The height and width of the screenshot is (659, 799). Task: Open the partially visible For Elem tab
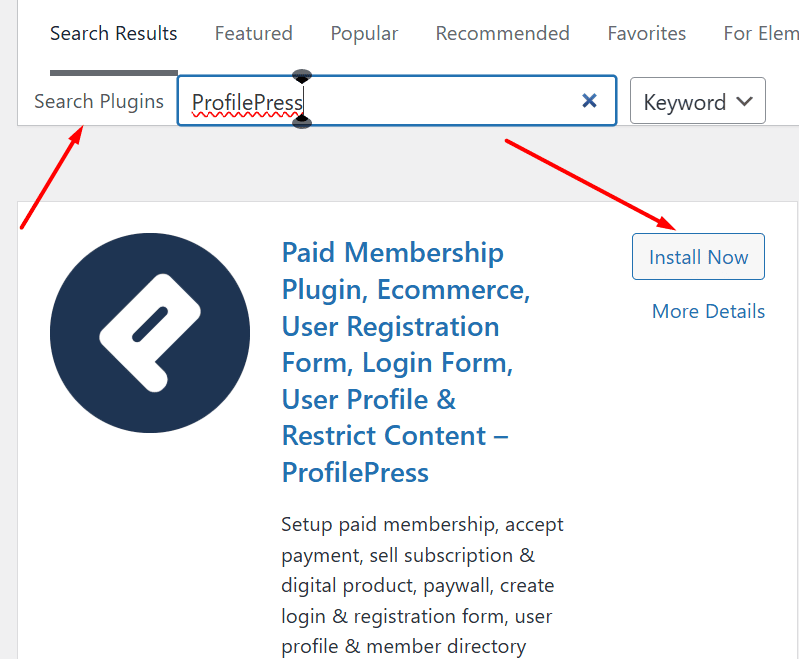point(760,34)
